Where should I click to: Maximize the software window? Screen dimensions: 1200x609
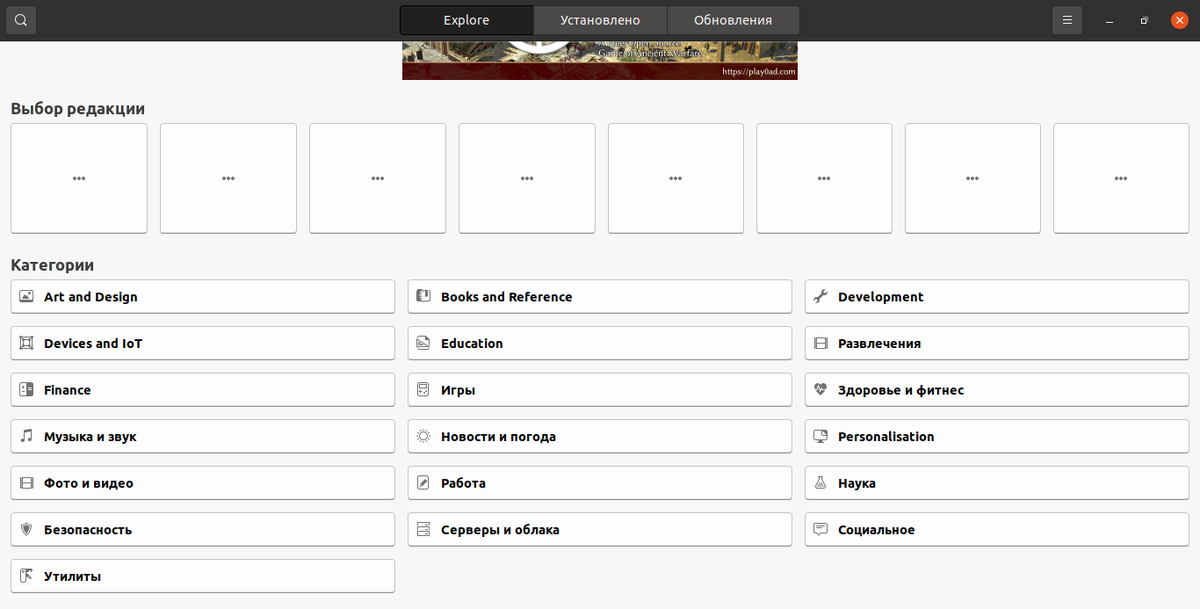click(1144, 20)
